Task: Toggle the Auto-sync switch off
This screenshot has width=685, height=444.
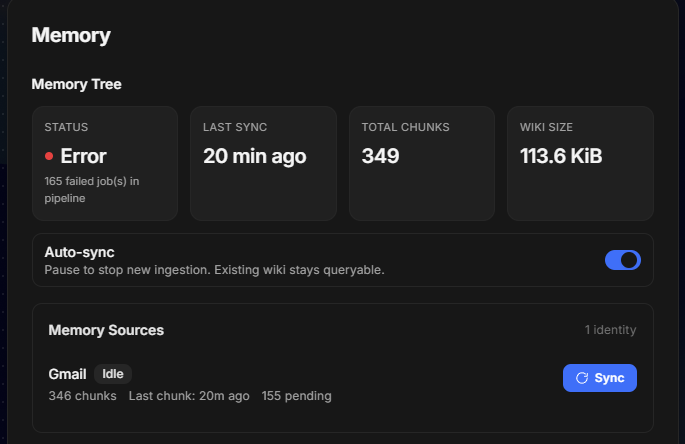Action: (x=623, y=260)
